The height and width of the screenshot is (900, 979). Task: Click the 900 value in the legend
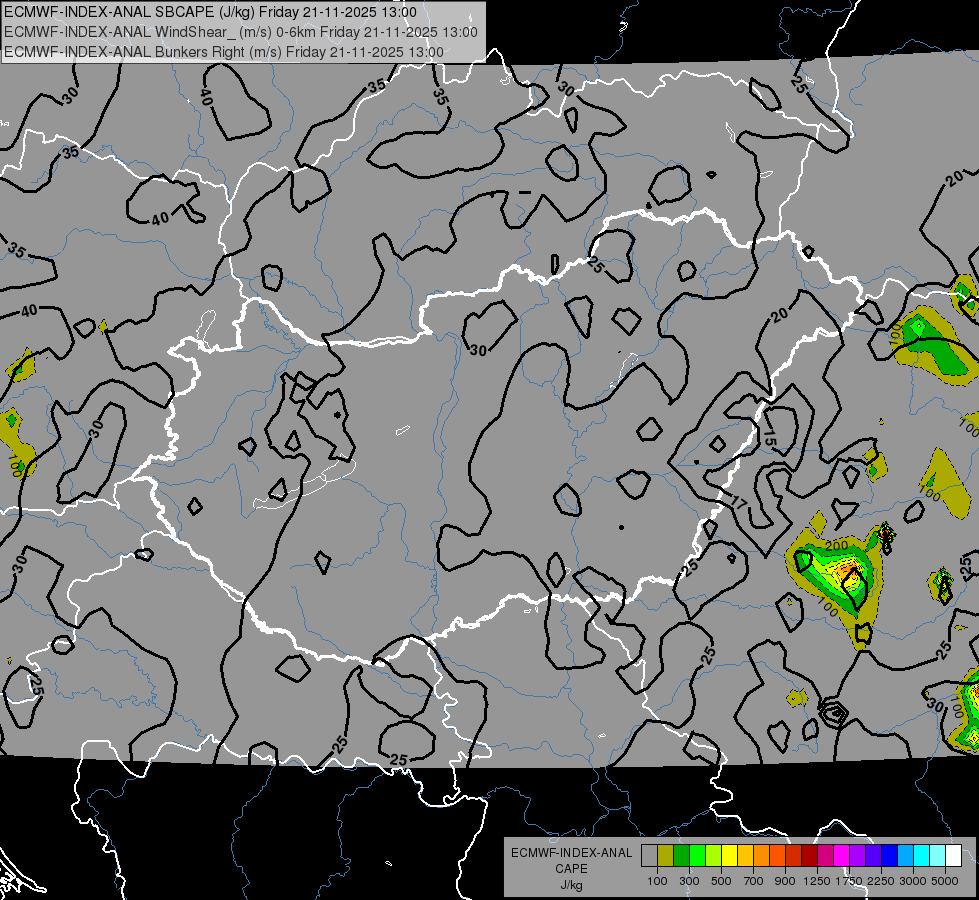(x=785, y=881)
